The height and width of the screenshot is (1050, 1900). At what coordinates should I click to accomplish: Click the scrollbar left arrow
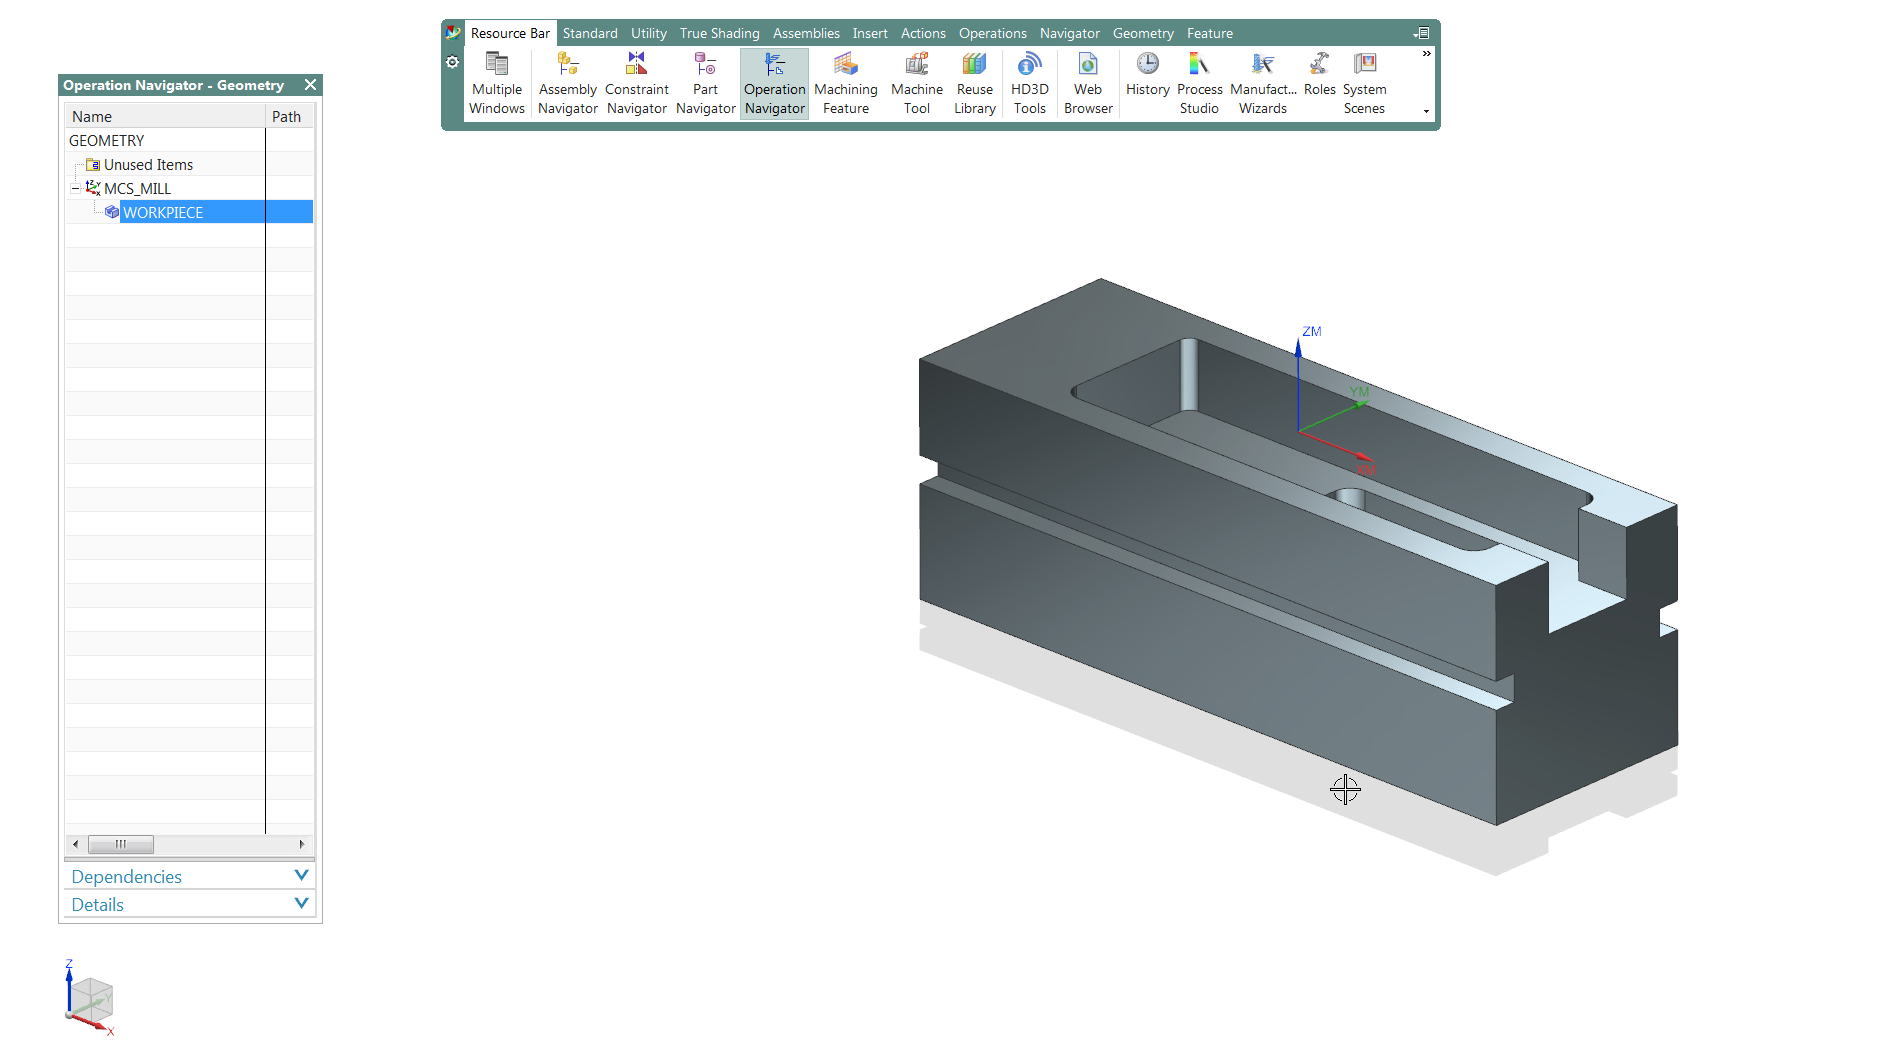(x=75, y=844)
